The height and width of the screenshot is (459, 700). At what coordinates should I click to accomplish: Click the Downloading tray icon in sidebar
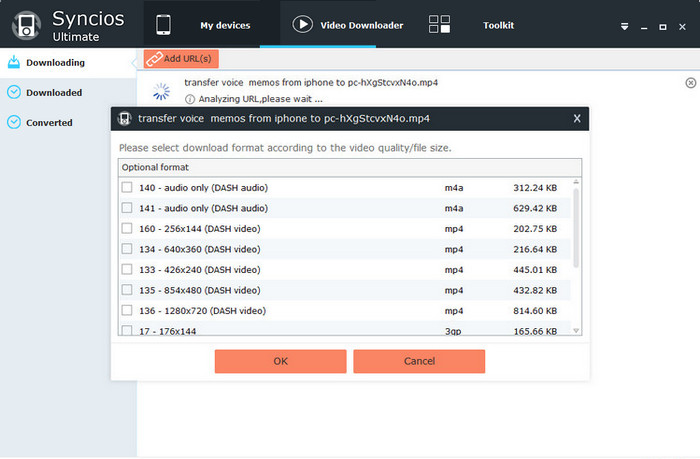point(14,62)
